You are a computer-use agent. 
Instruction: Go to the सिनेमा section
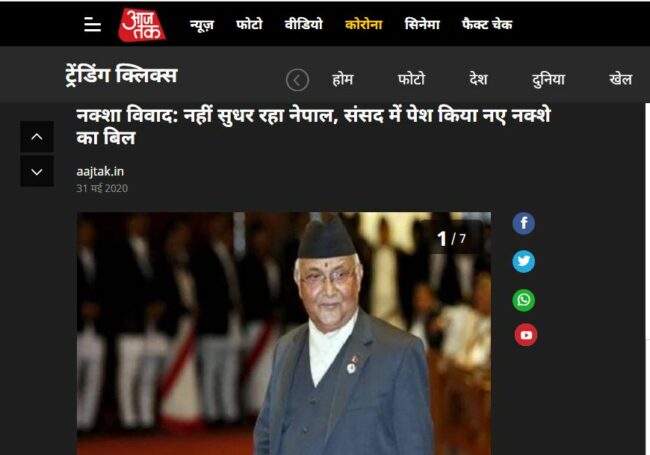click(422, 24)
